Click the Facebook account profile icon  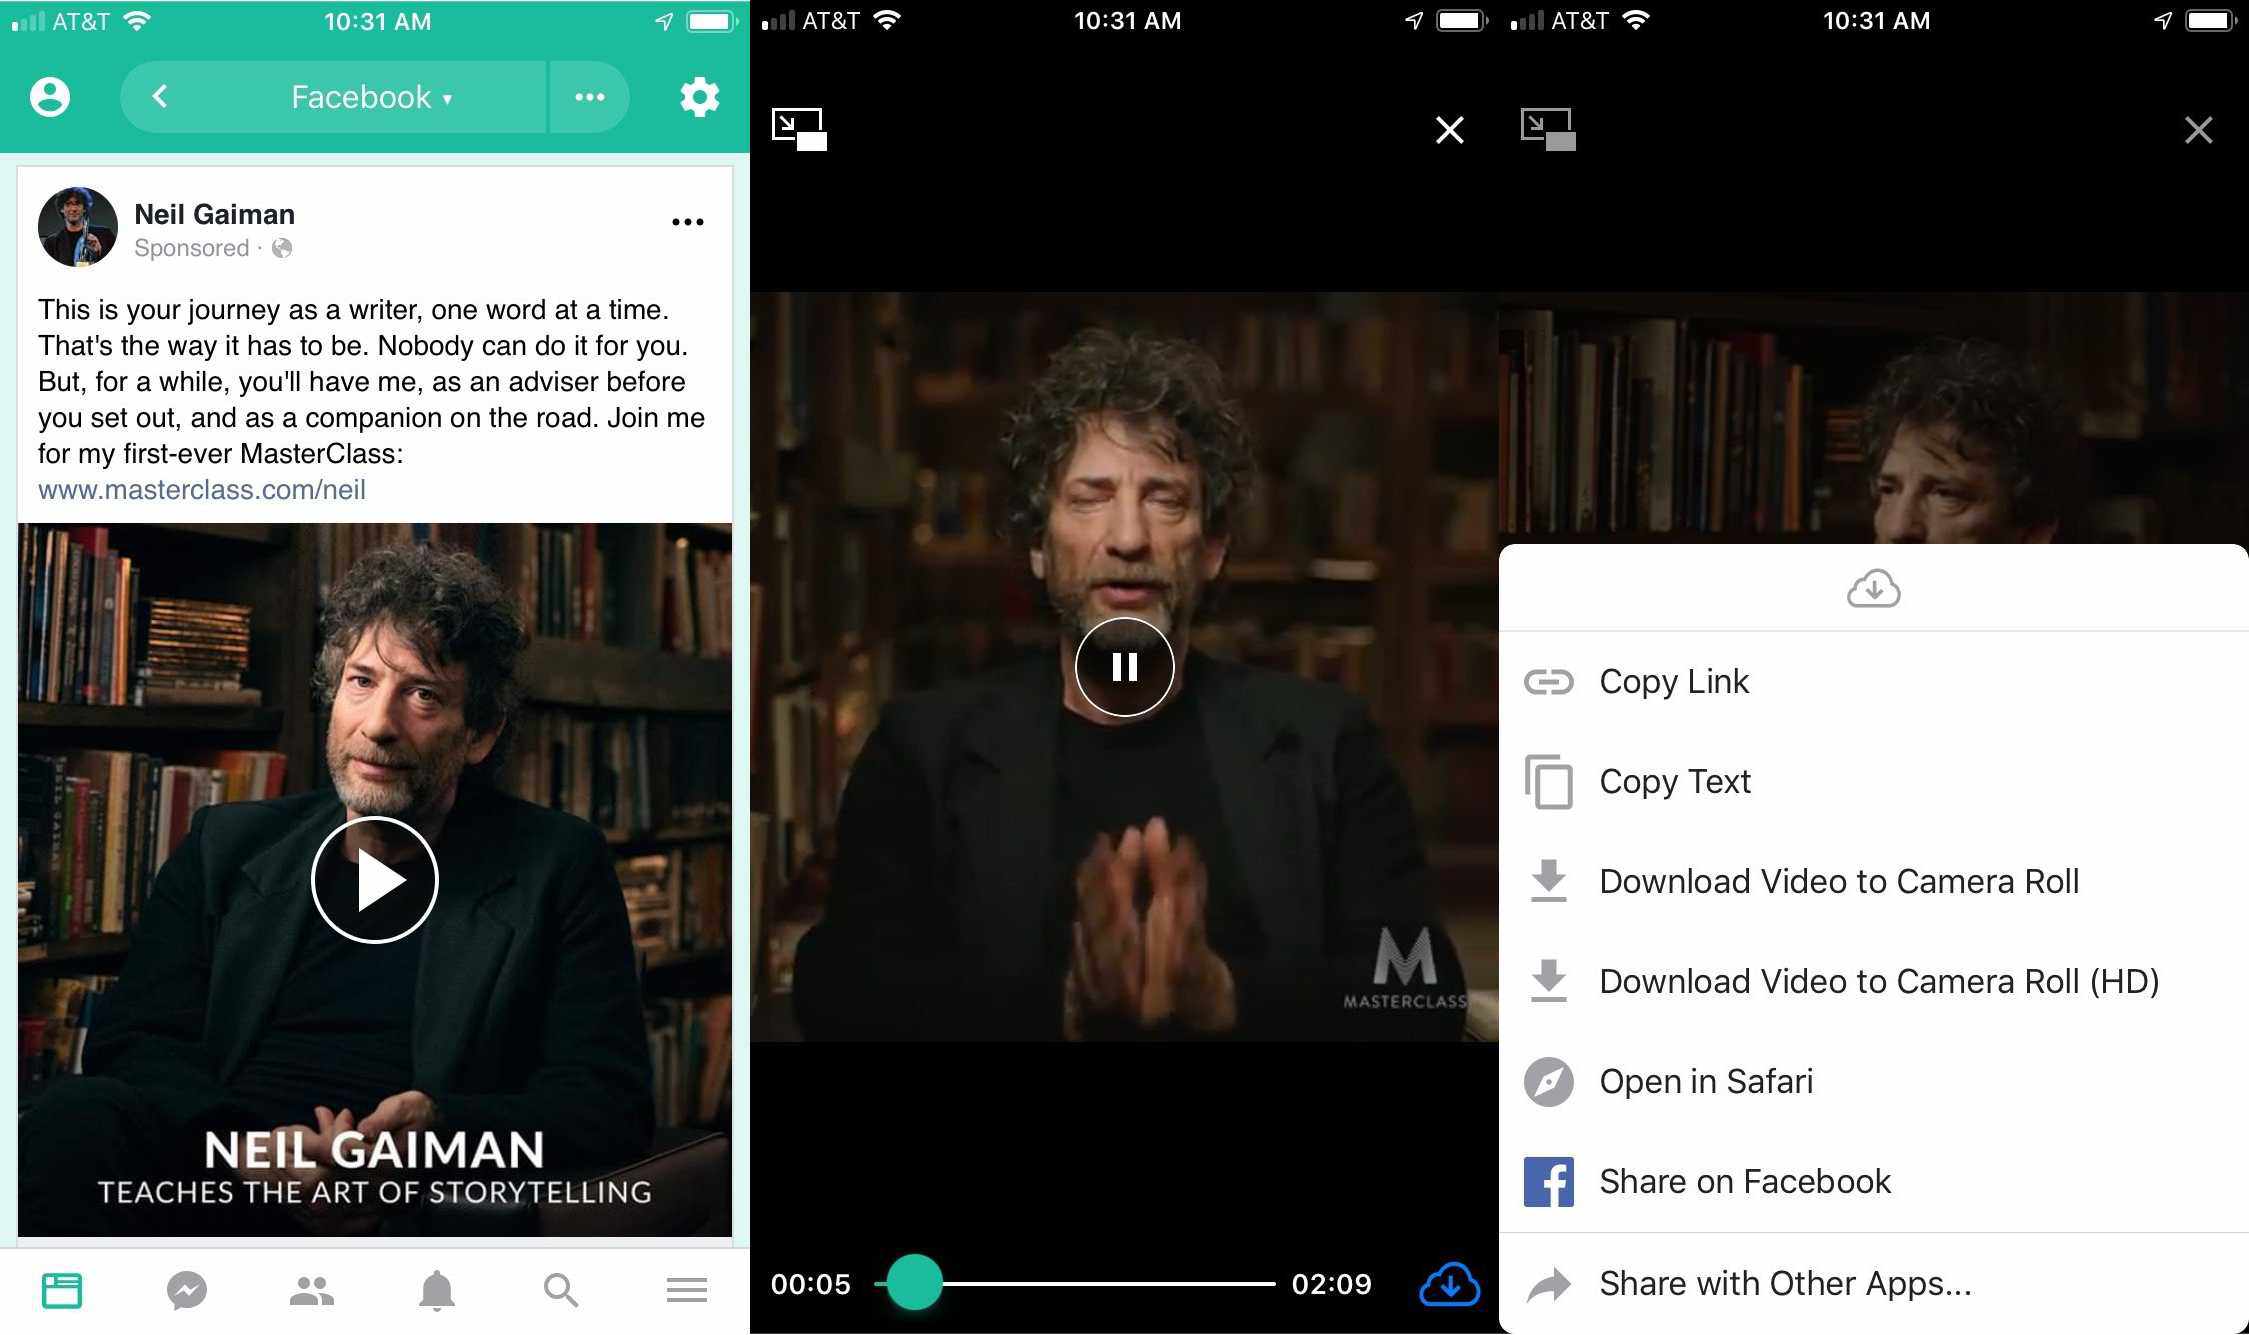[x=46, y=95]
